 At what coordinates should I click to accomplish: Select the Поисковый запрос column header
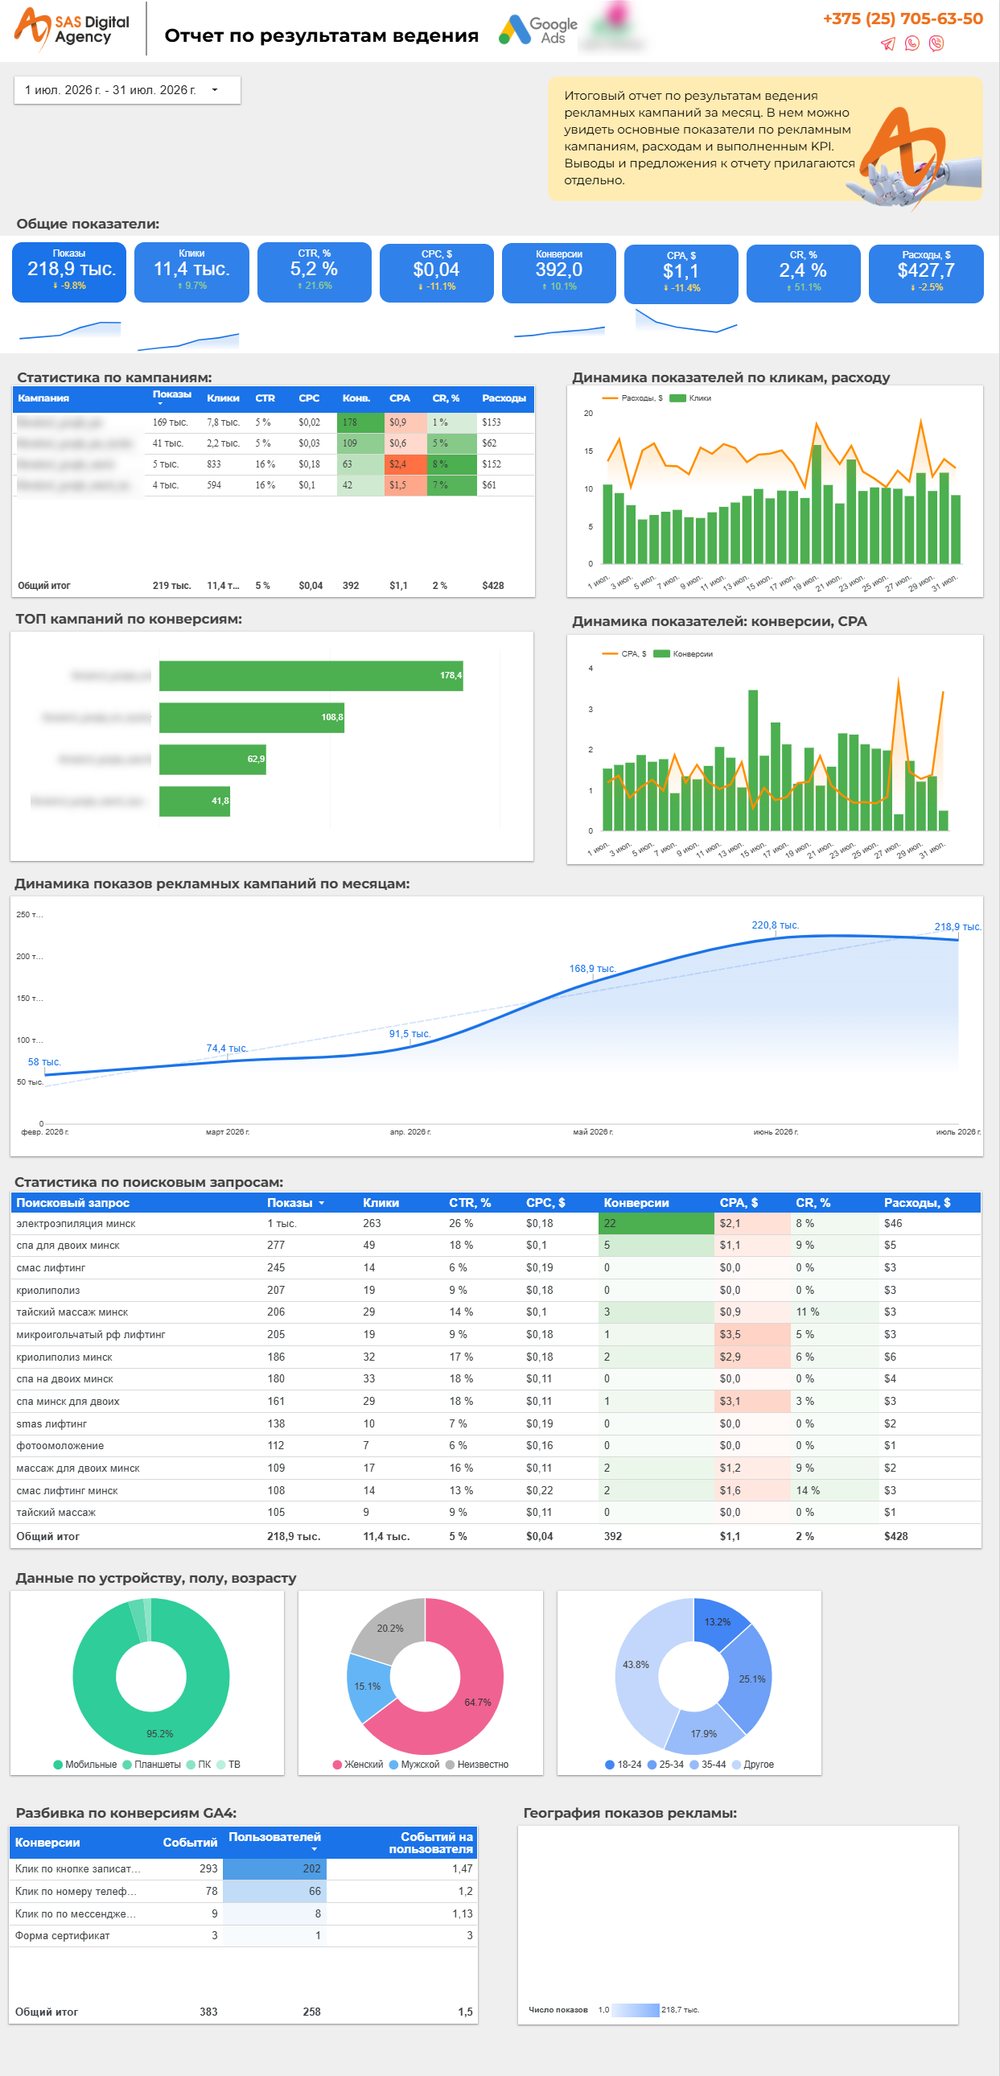(x=73, y=1203)
